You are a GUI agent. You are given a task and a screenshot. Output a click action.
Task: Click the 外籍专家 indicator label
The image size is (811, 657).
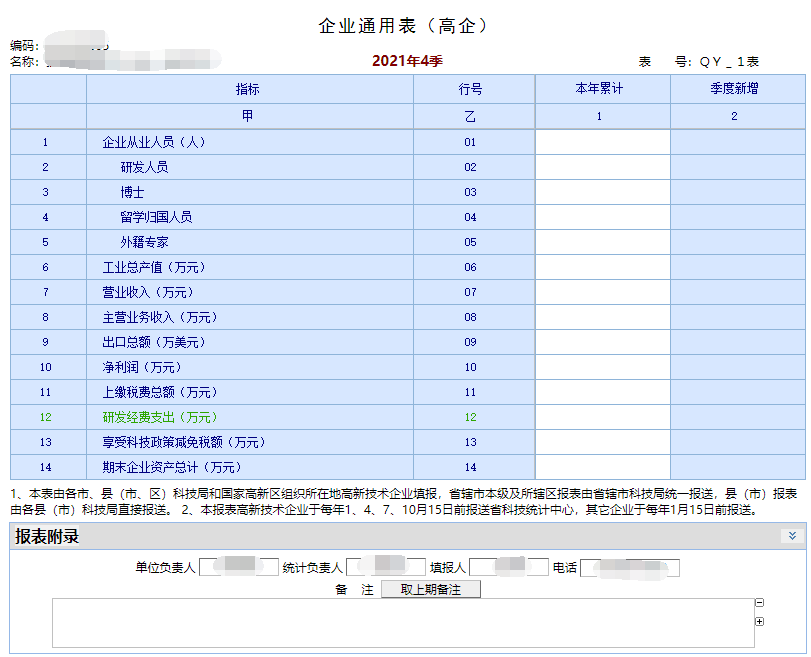pyautogui.click(x=144, y=242)
